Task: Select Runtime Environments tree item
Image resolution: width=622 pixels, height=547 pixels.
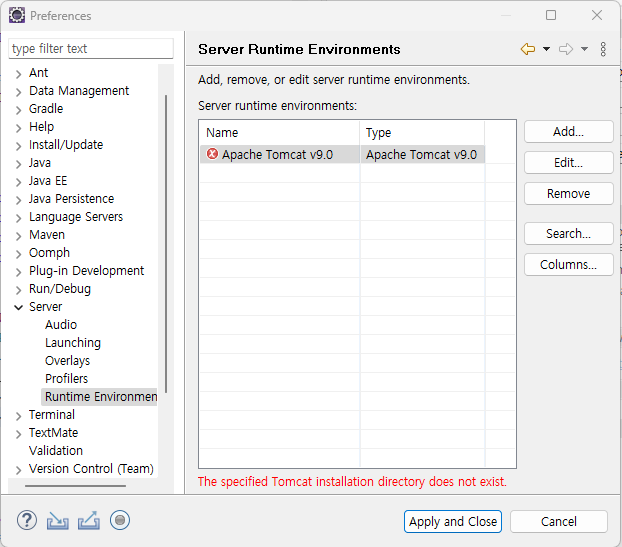Action: pos(99,397)
